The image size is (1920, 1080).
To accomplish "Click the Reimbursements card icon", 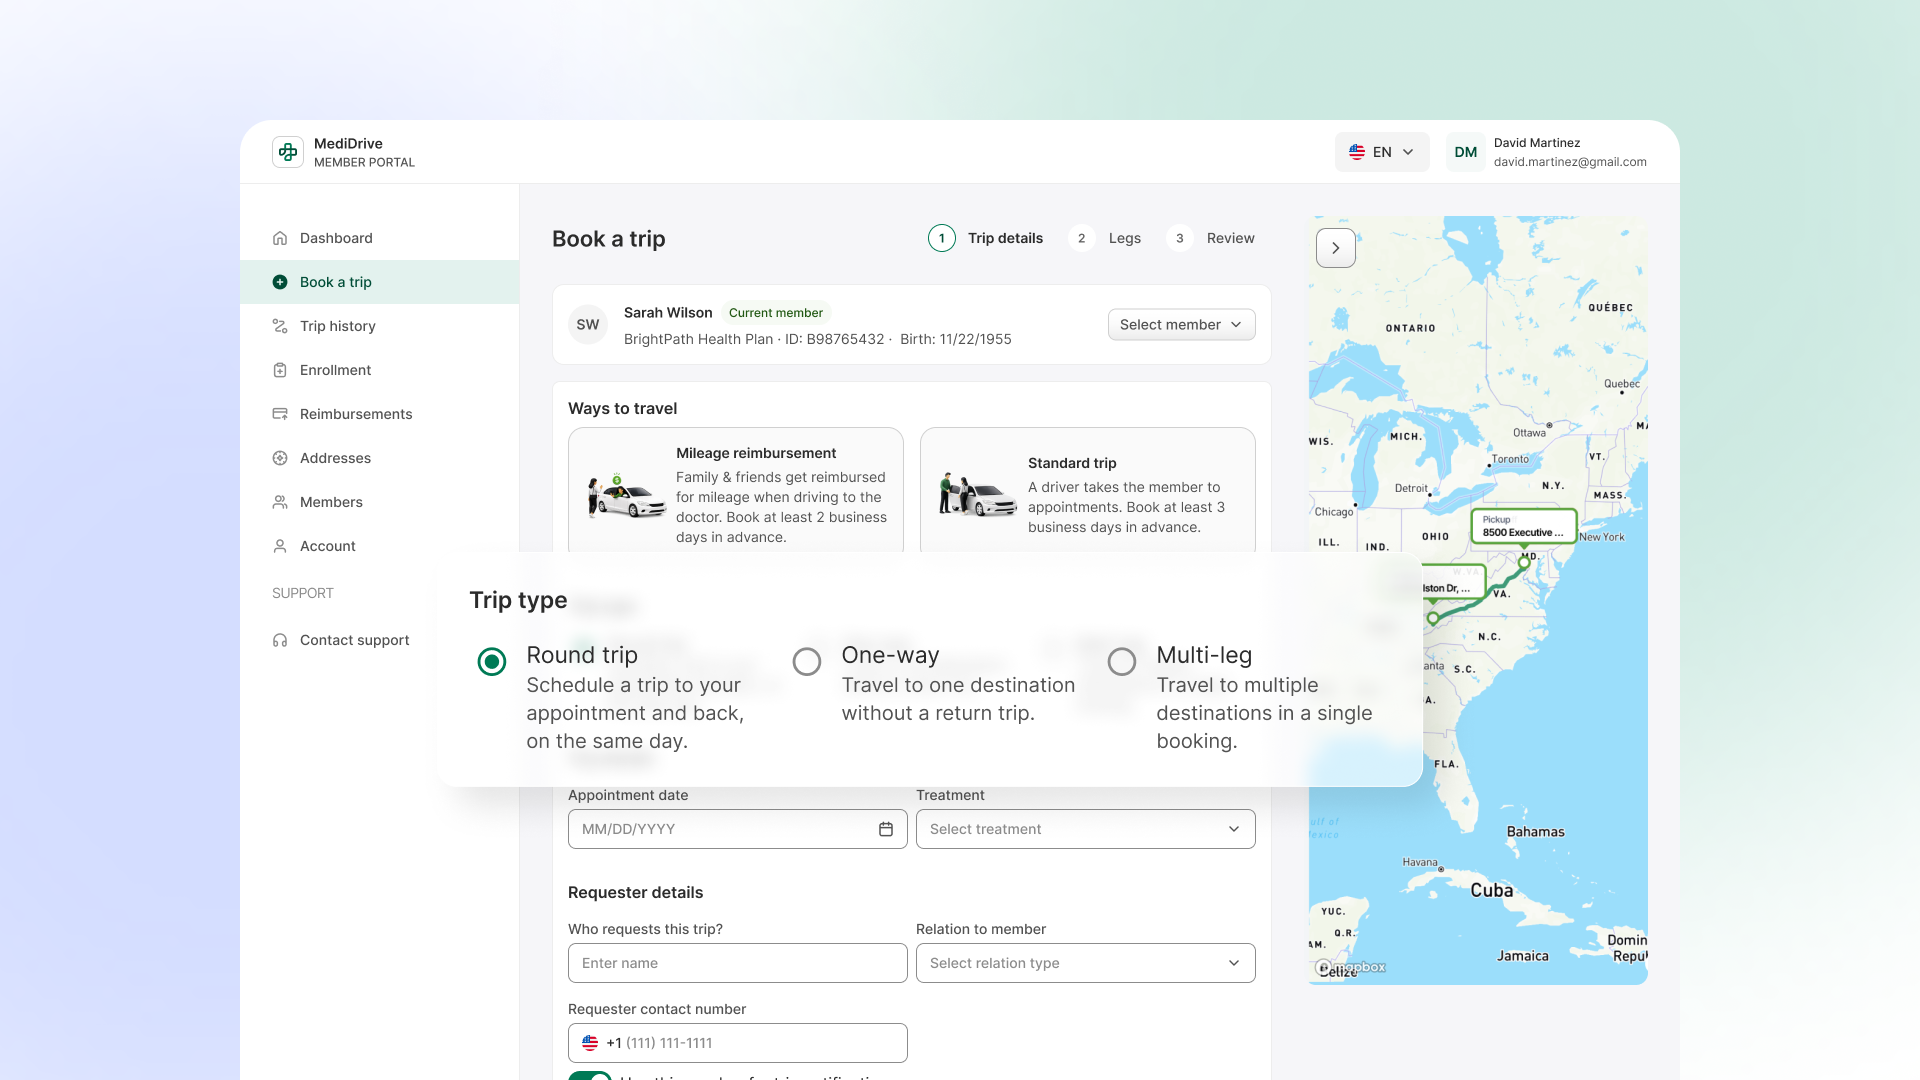I will pyautogui.click(x=280, y=414).
